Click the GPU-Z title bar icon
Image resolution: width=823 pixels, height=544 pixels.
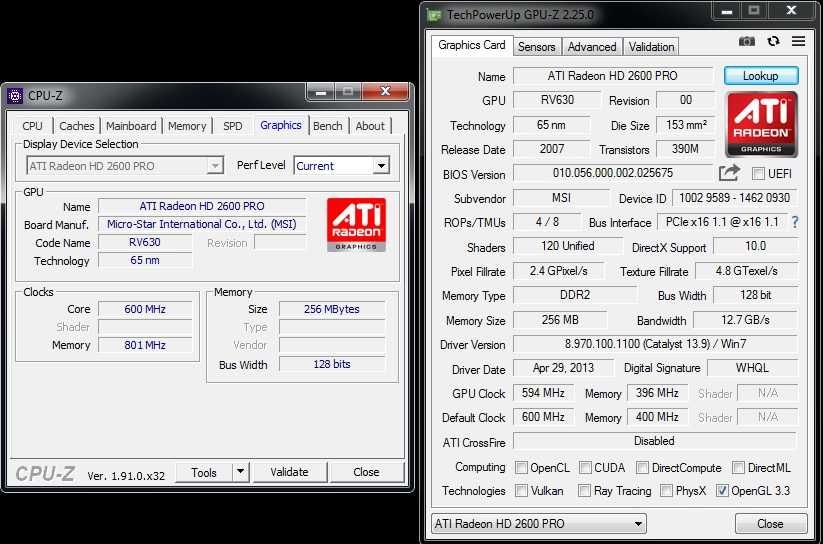coord(434,15)
